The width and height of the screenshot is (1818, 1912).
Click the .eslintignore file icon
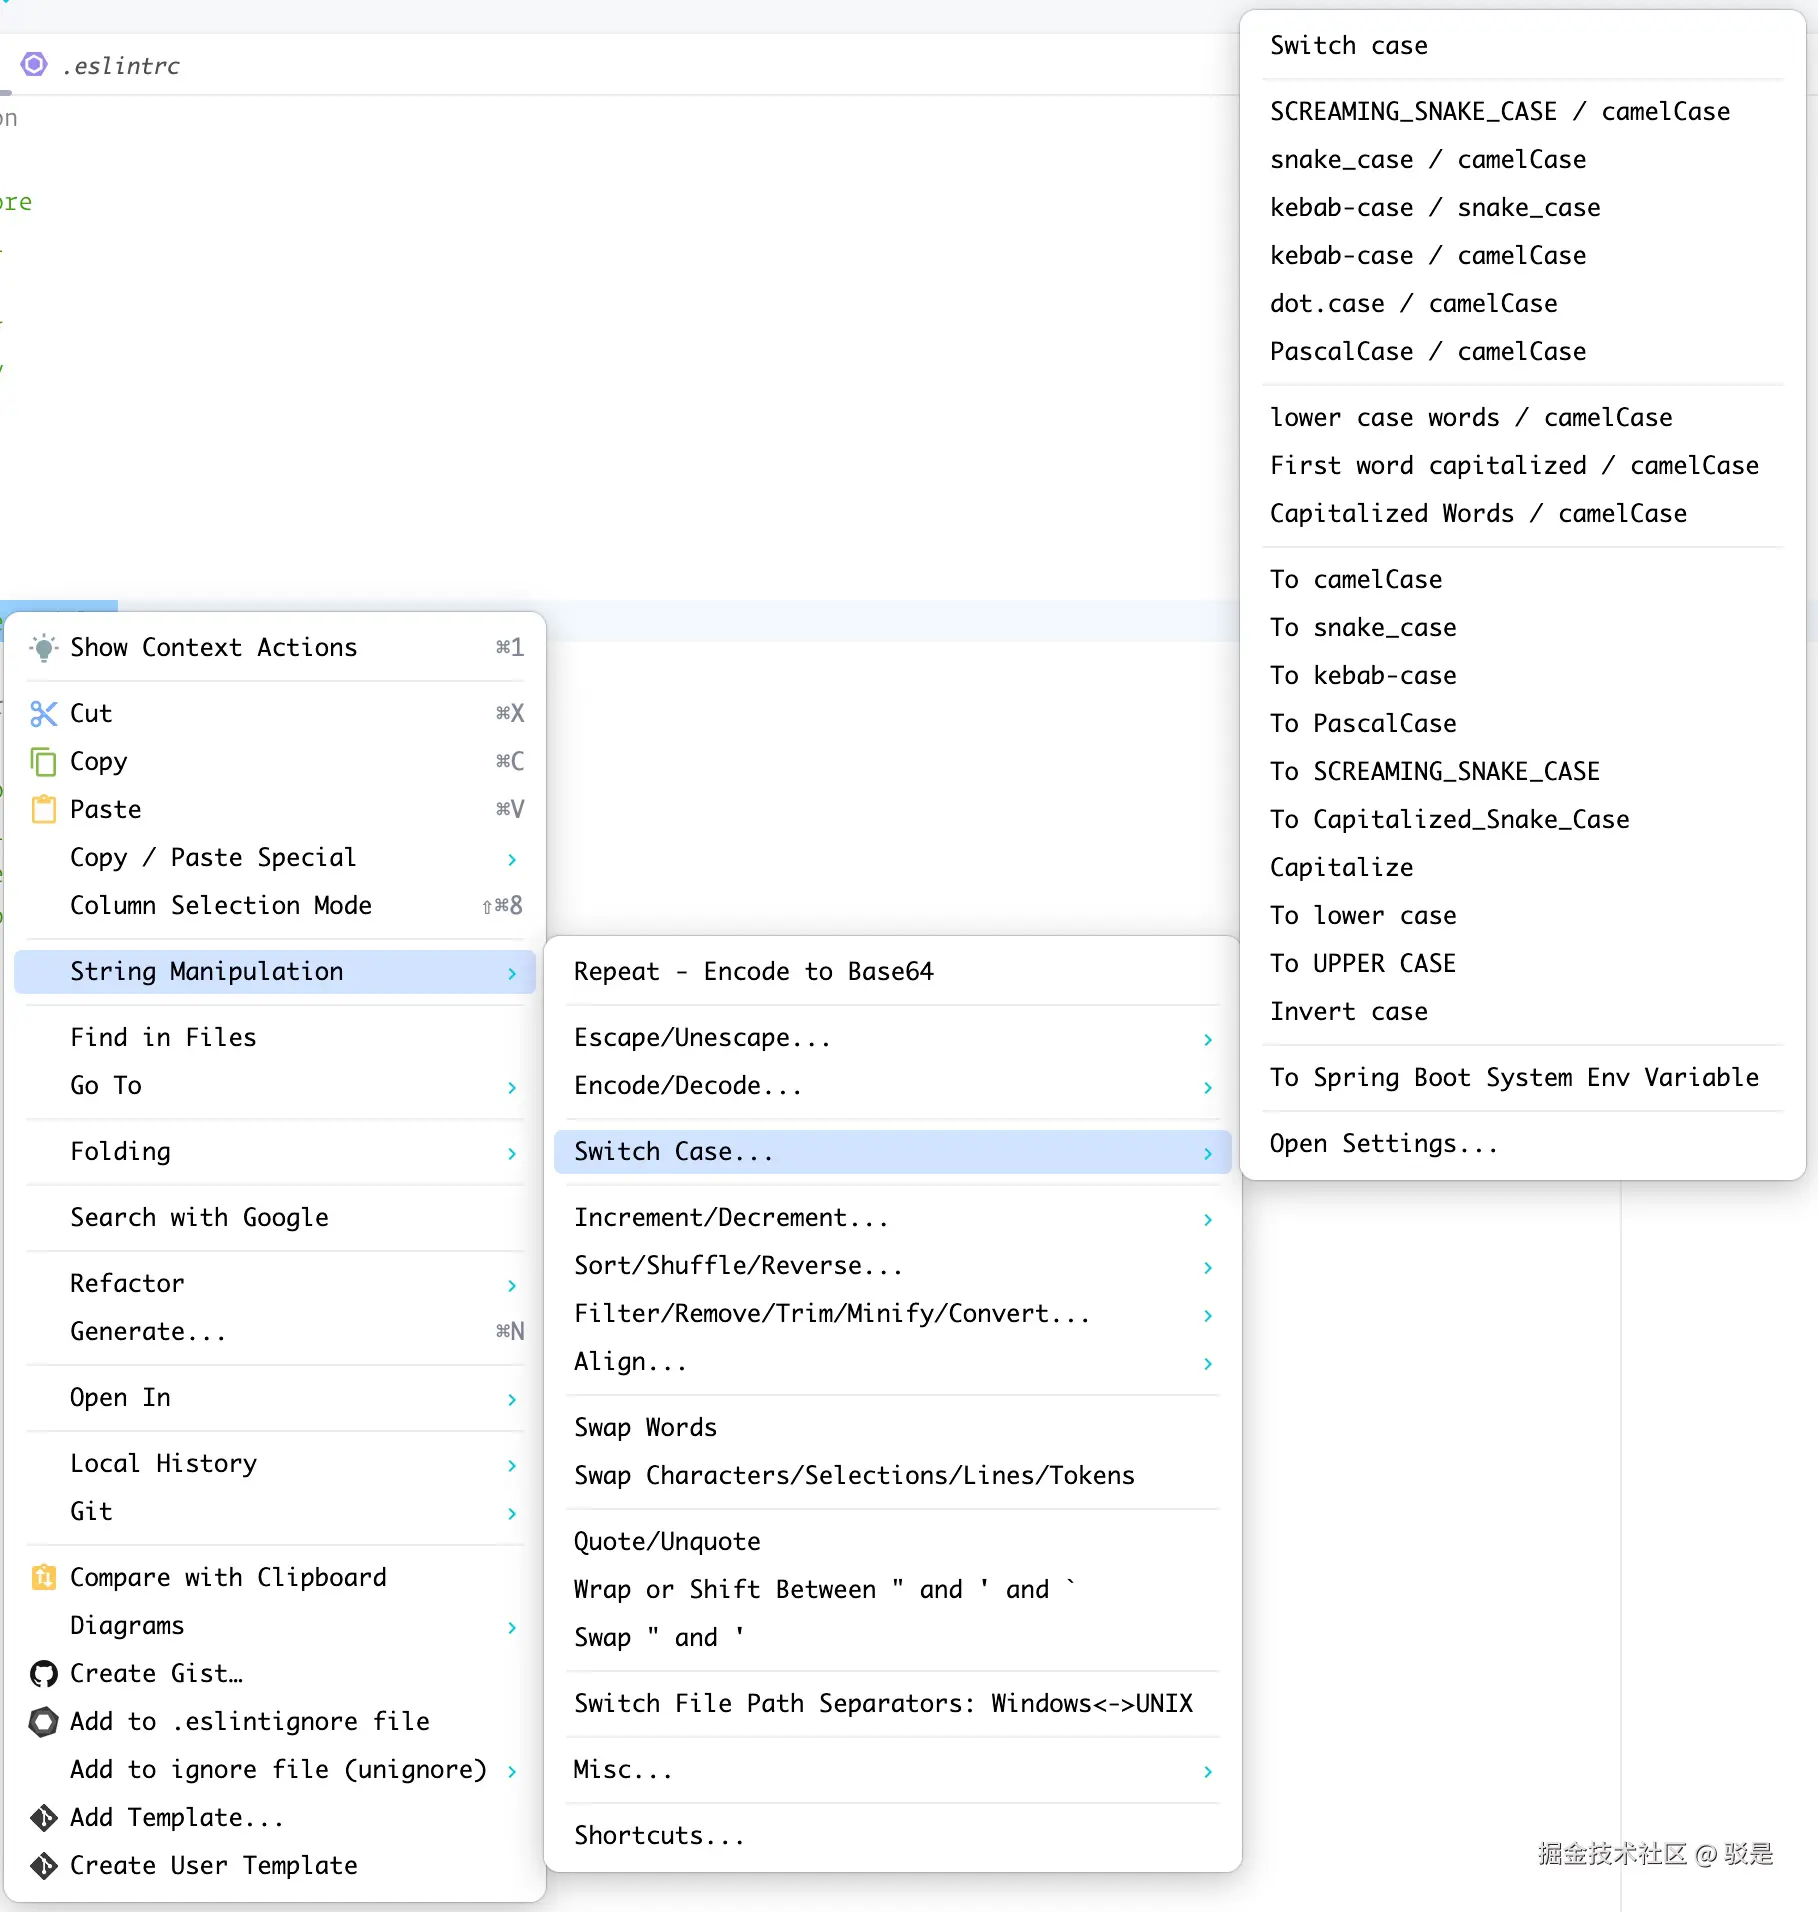(43, 1722)
